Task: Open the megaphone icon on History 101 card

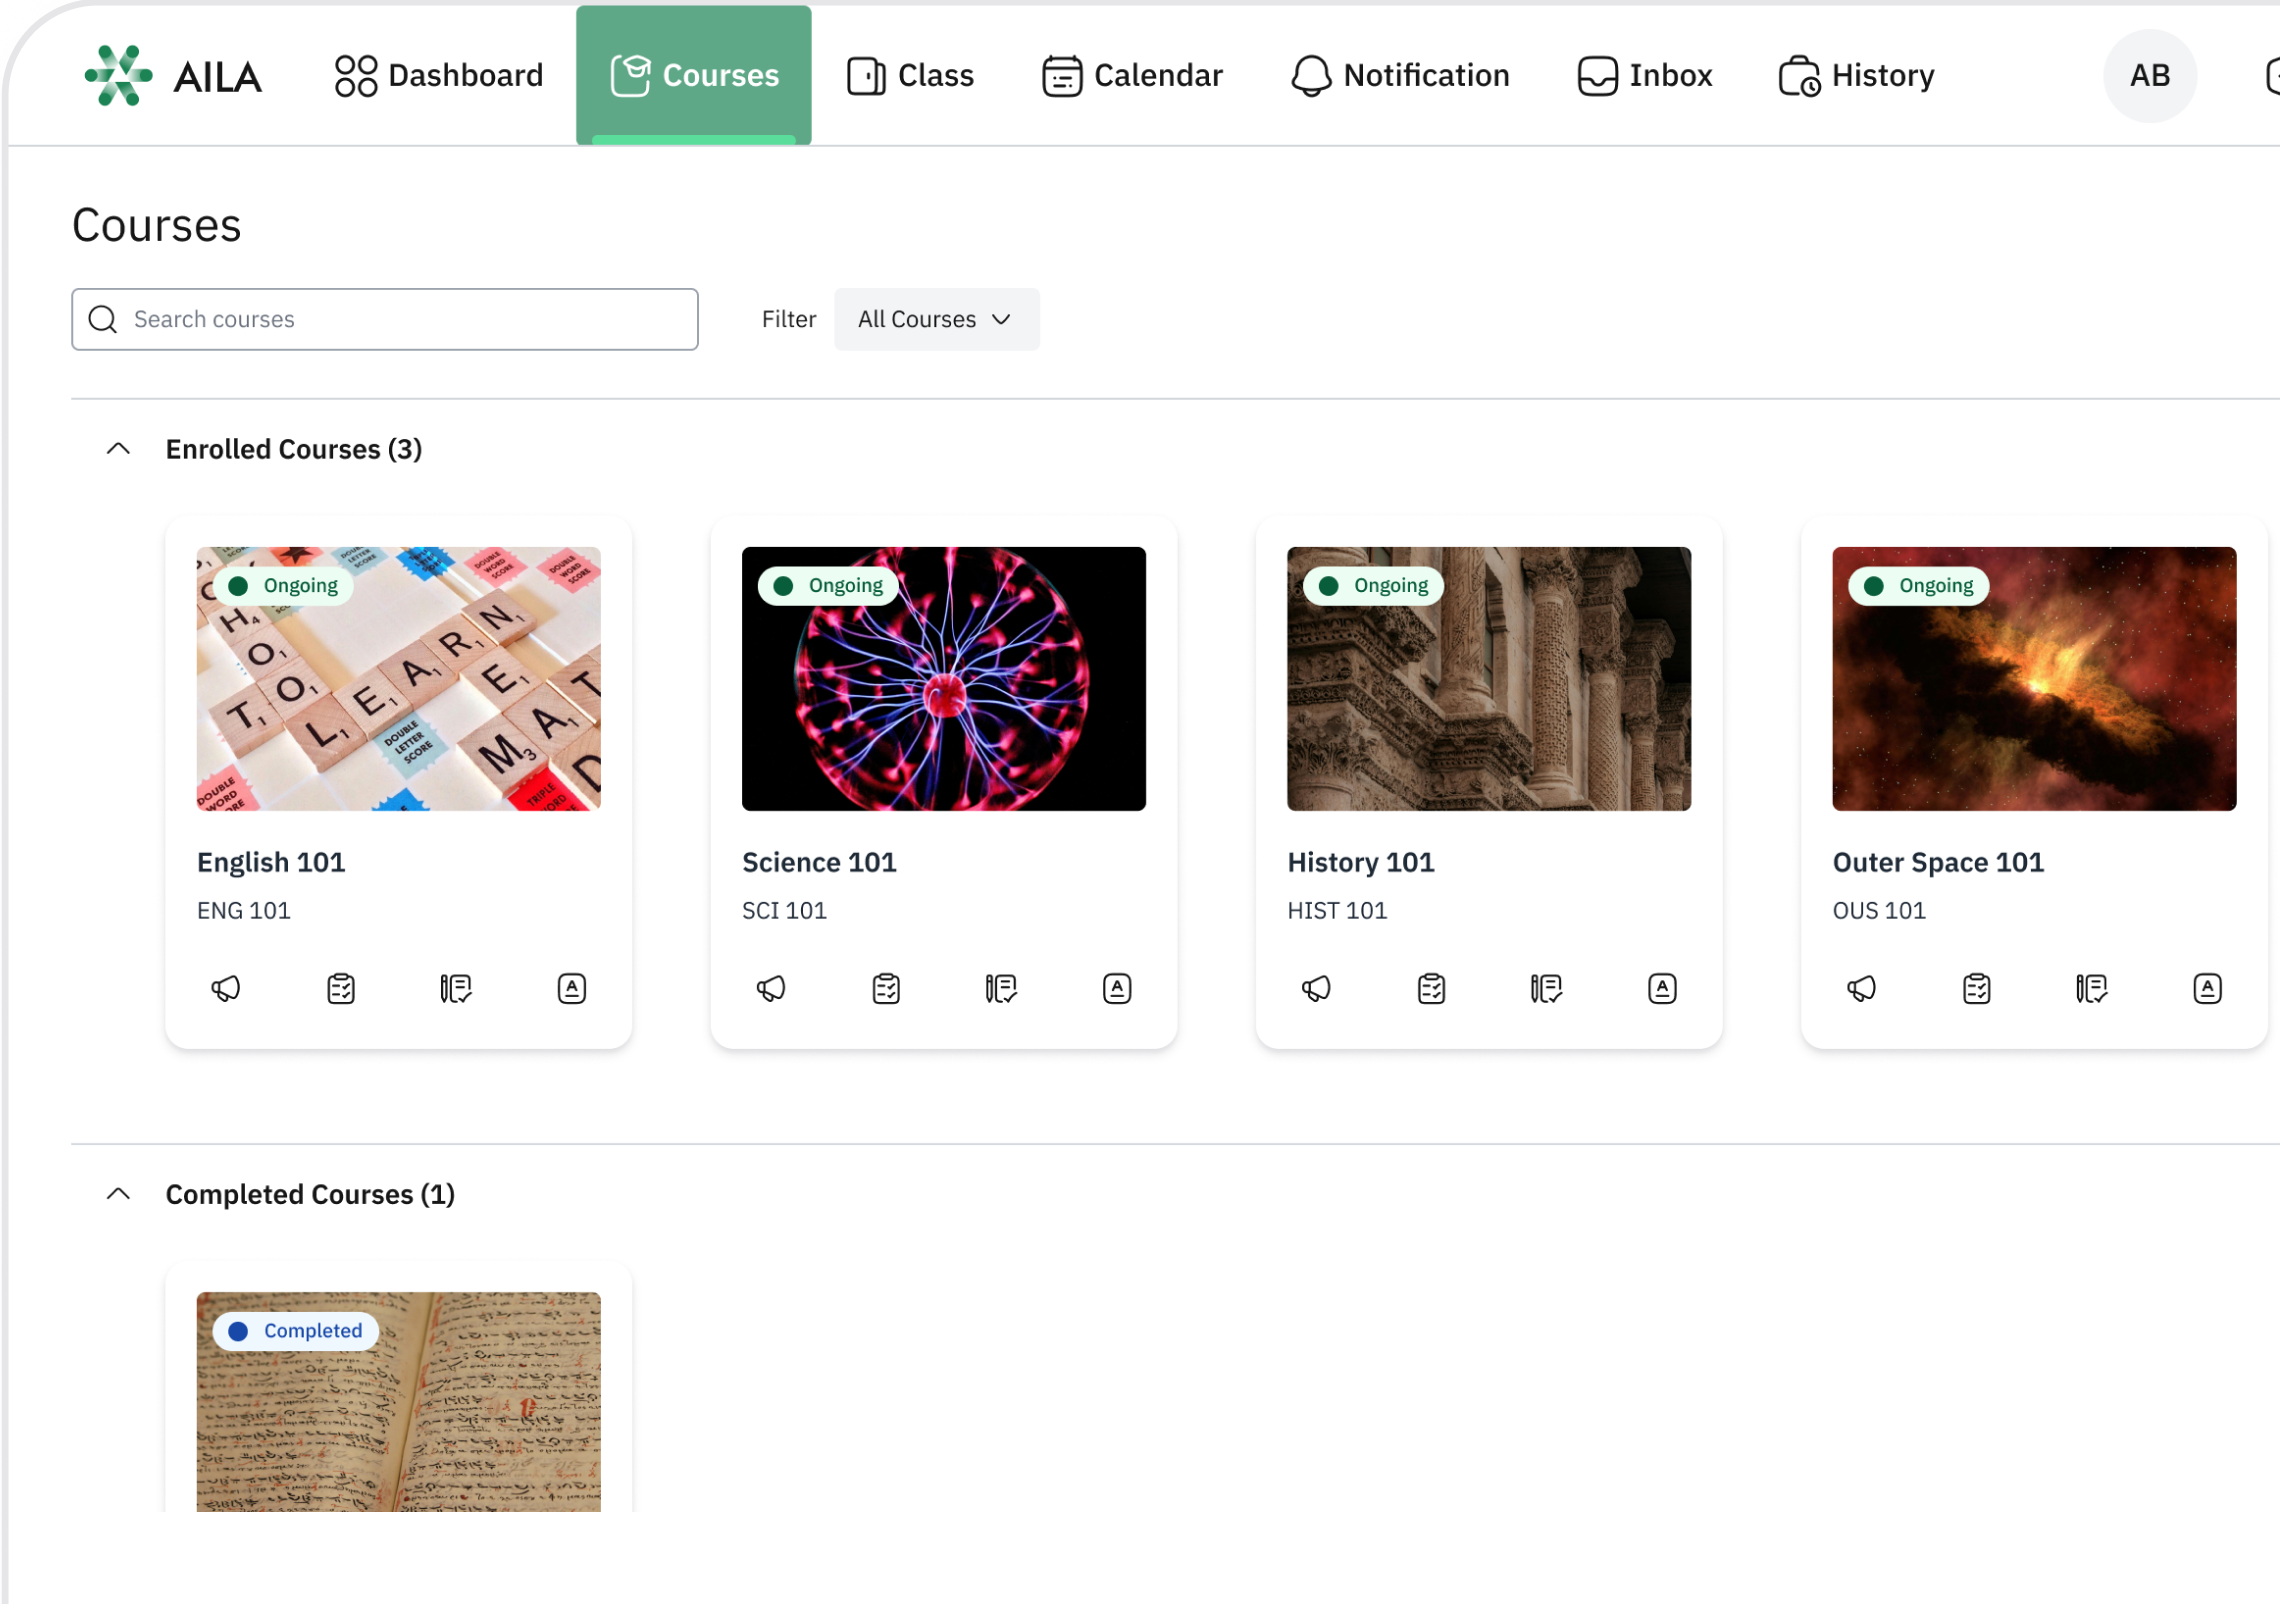Action: click(1316, 988)
